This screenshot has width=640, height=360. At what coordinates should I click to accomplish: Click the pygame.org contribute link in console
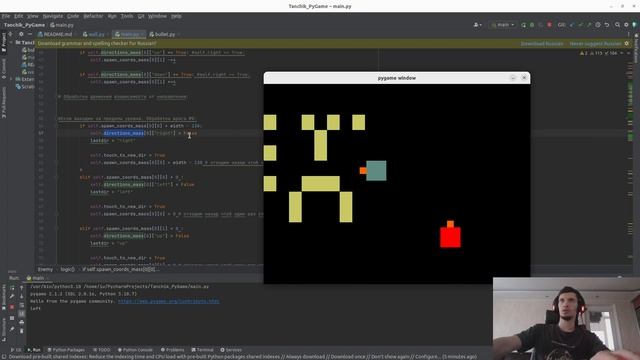tap(169, 301)
